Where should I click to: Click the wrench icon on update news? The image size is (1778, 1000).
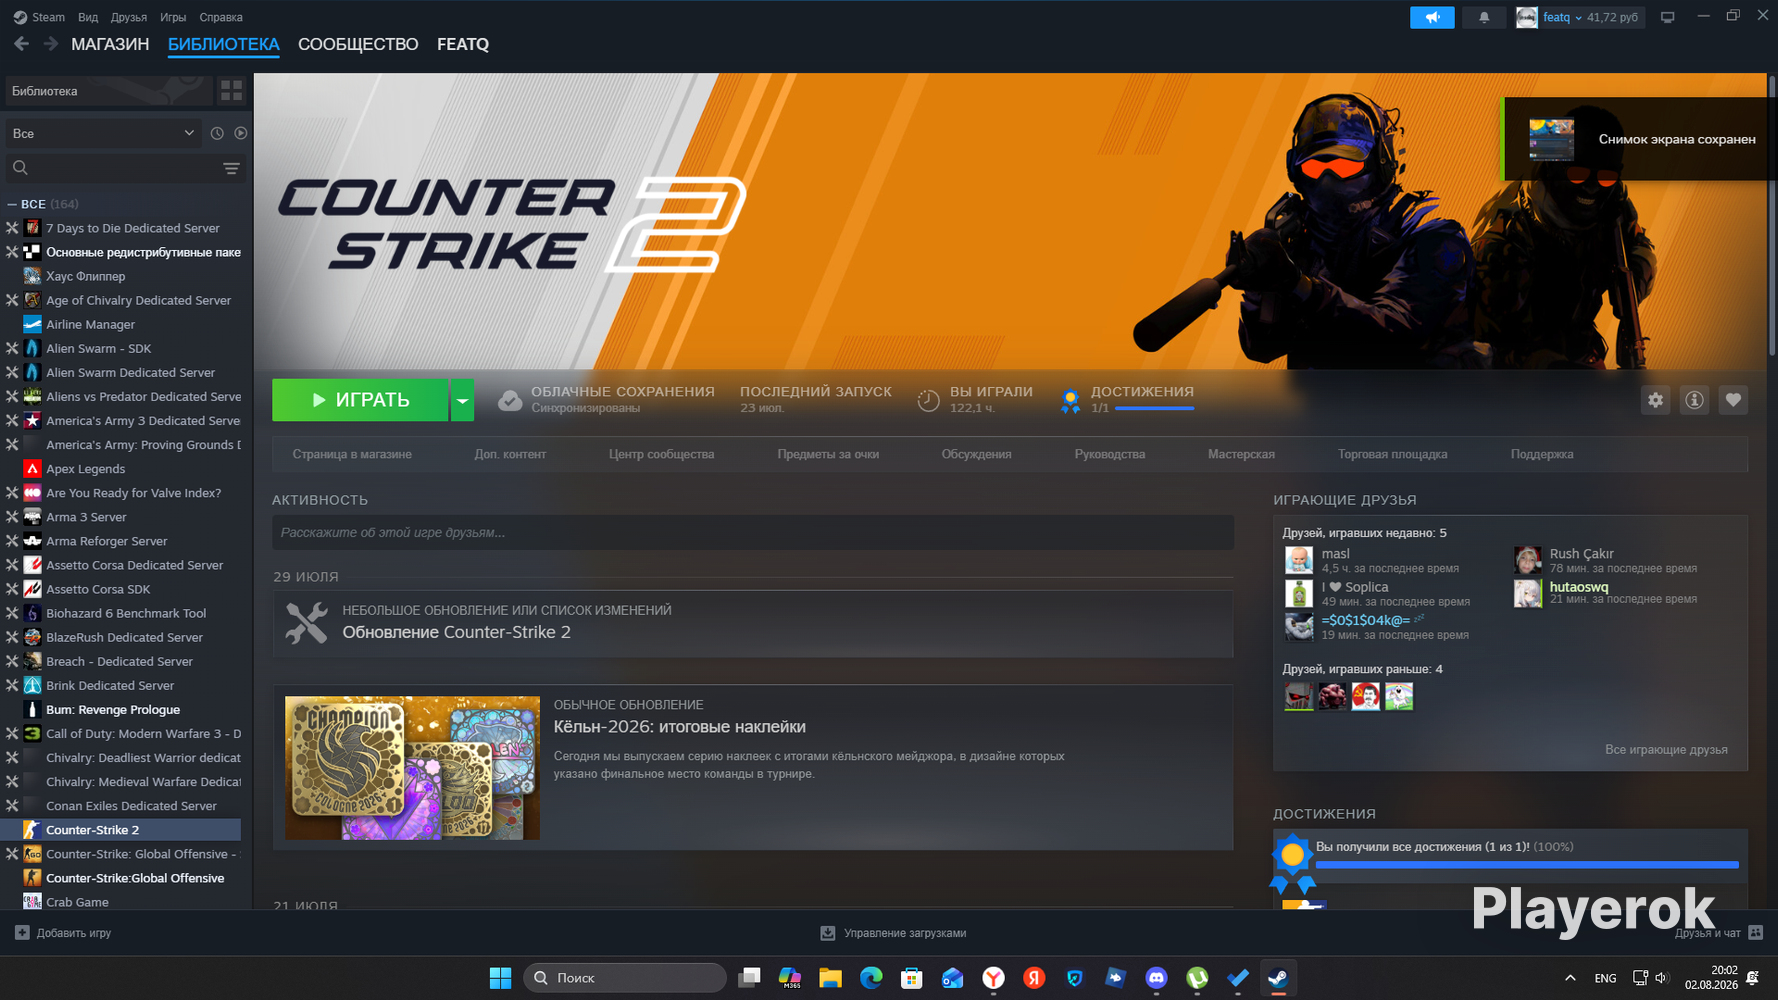306,623
